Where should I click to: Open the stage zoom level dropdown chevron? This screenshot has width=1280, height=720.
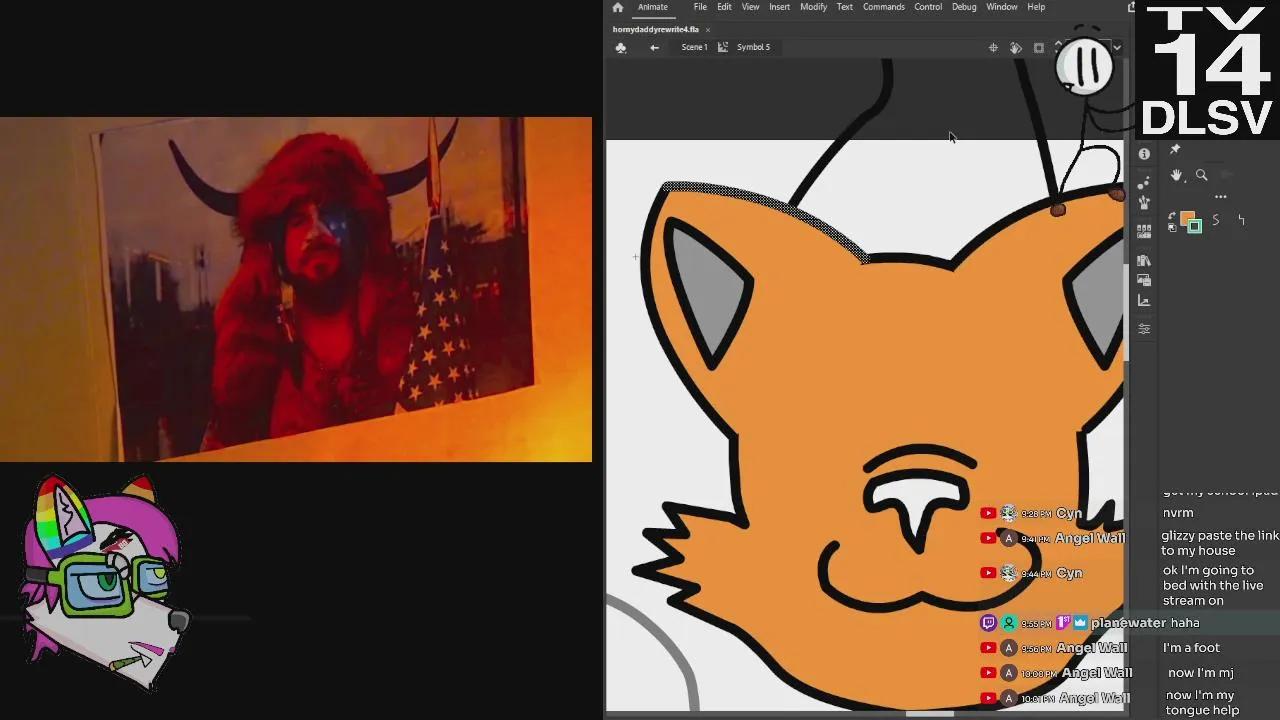tap(1117, 47)
